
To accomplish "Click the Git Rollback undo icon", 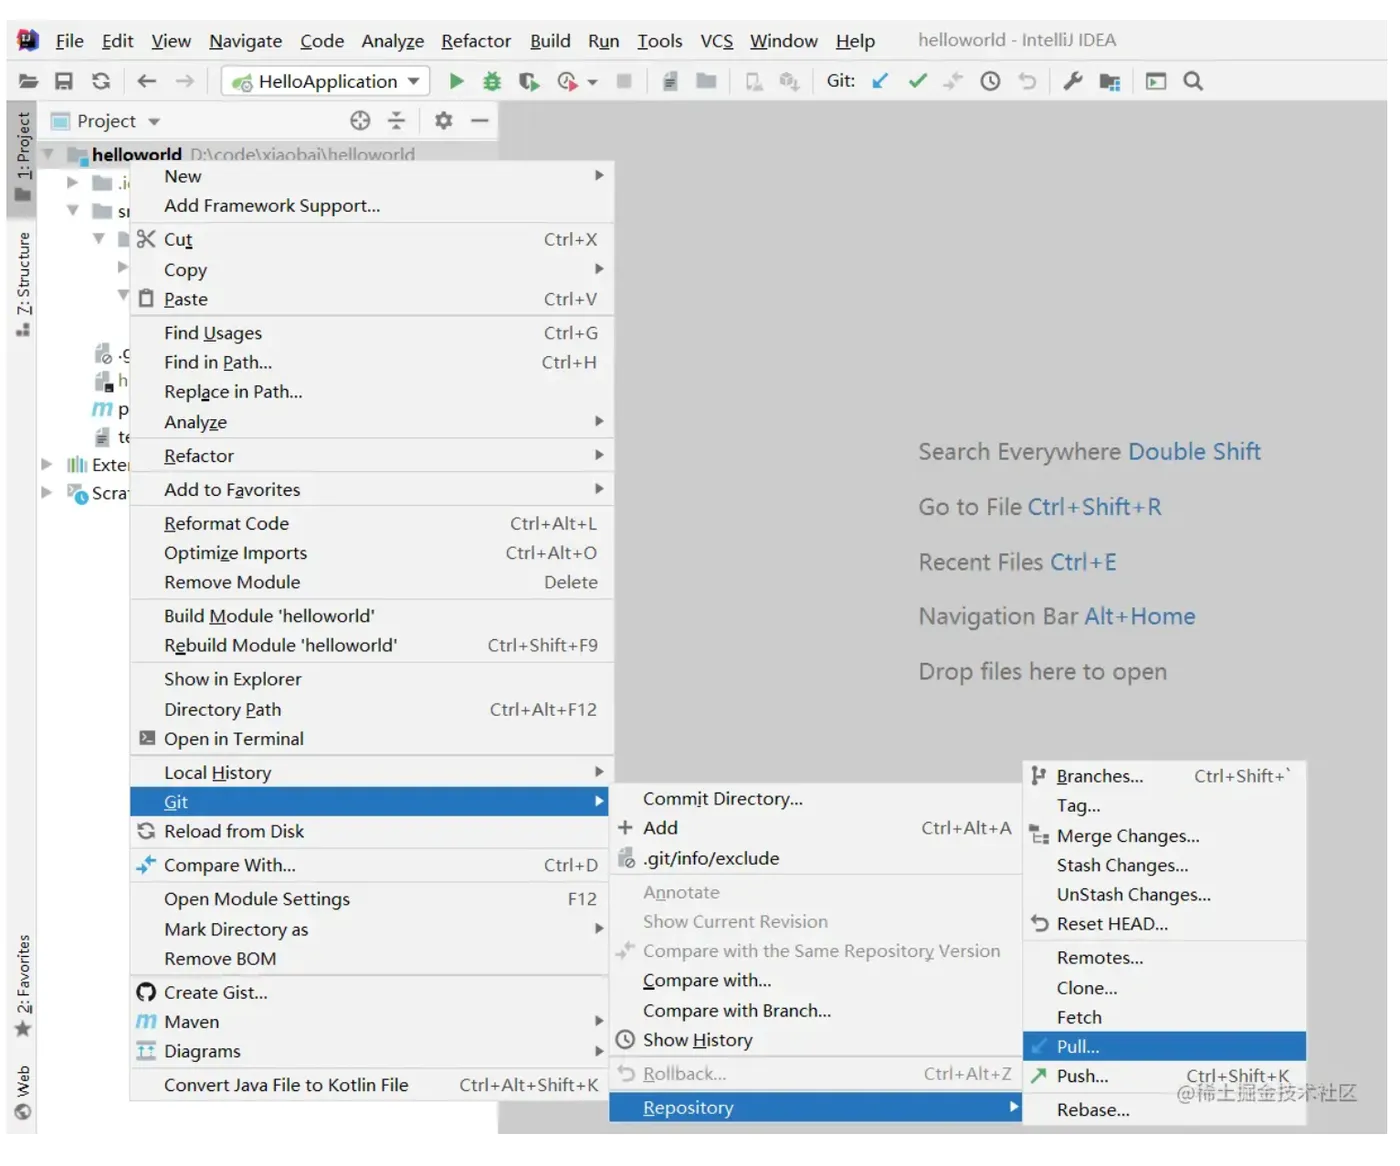I will point(1027,81).
